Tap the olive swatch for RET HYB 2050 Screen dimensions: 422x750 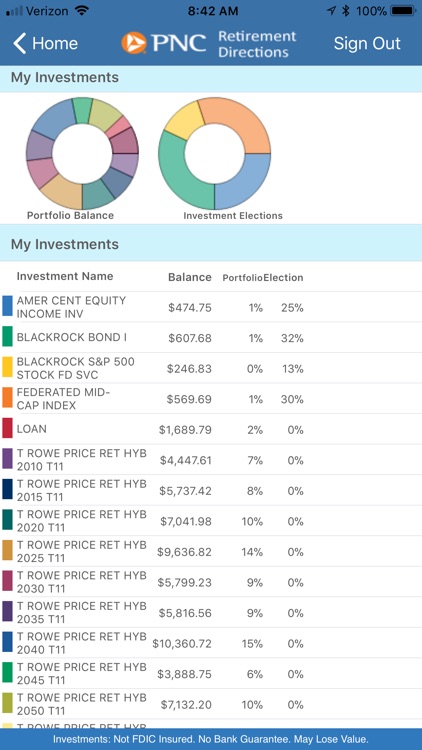pos(7,703)
